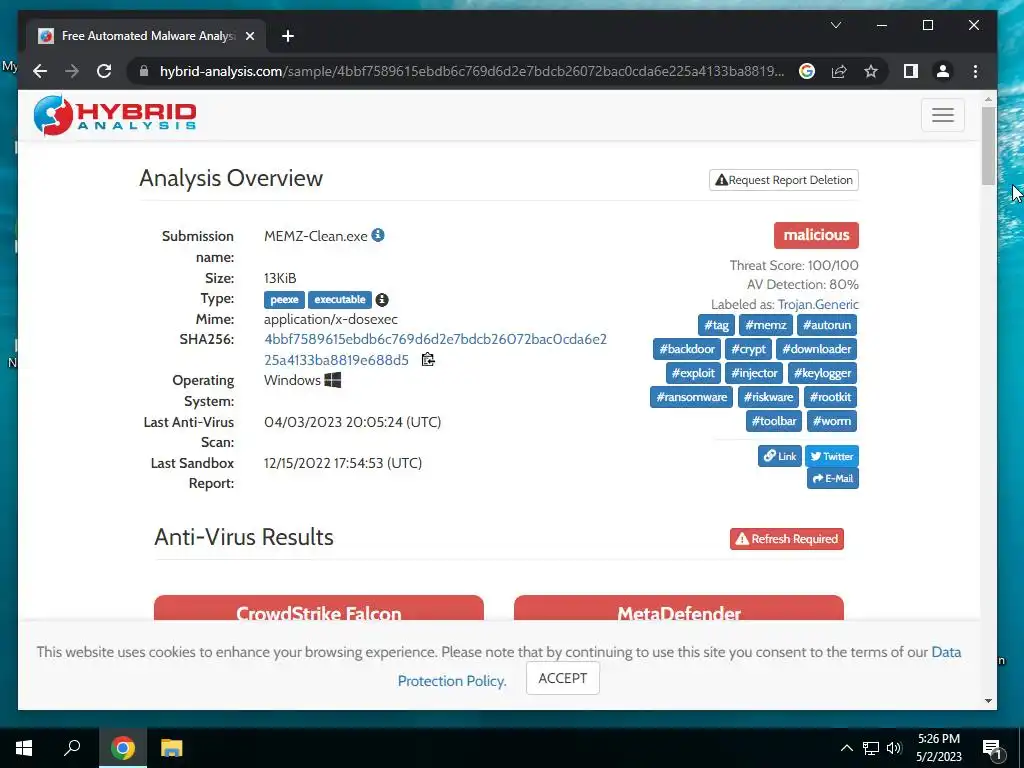Screen dimensions: 1024x768
Task: Show hidden system tray icons chevron
Action: pyautogui.click(x=846, y=748)
